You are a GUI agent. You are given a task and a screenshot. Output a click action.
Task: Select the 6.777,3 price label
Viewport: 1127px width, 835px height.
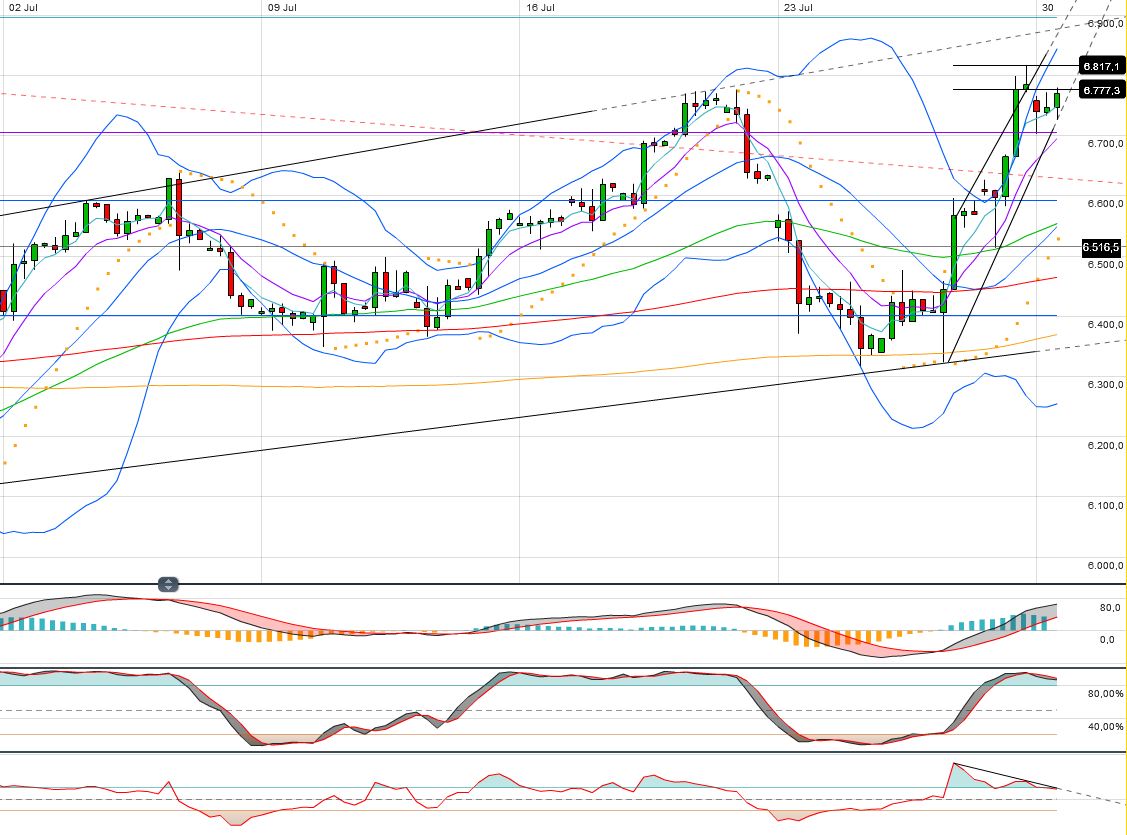[1102, 90]
